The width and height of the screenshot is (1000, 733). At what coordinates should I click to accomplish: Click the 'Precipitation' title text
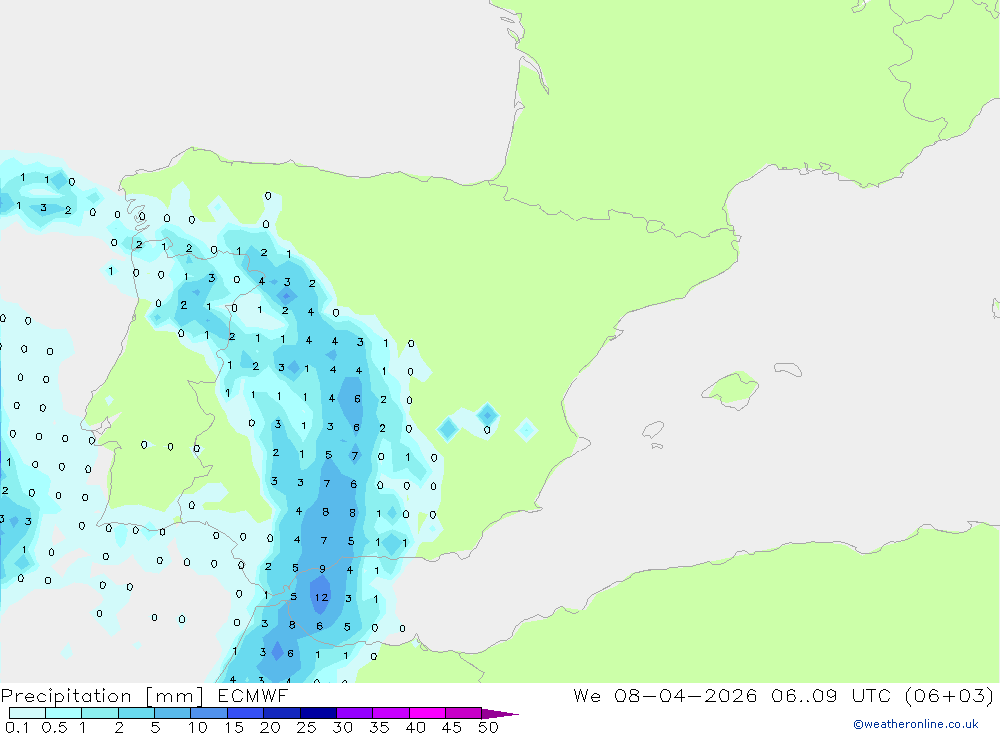[66, 696]
